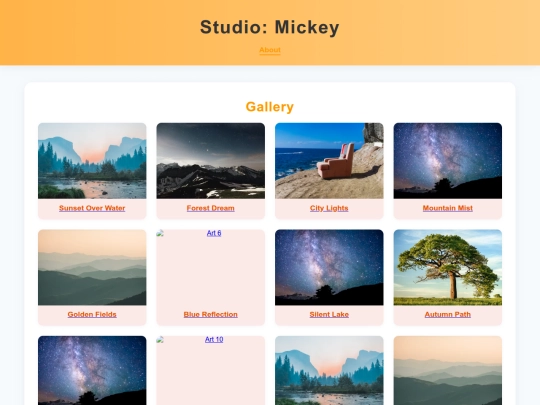The image size is (540, 405).
Task: Open the Mountain Mist milky way thumbnail
Action: pos(447,160)
